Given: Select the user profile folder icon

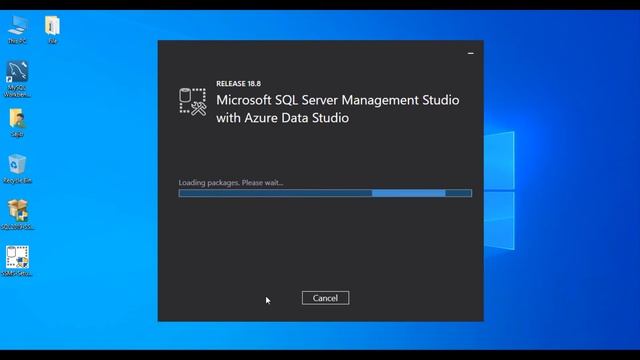Looking at the screenshot, I should pyautogui.click(x=17, y=122).
